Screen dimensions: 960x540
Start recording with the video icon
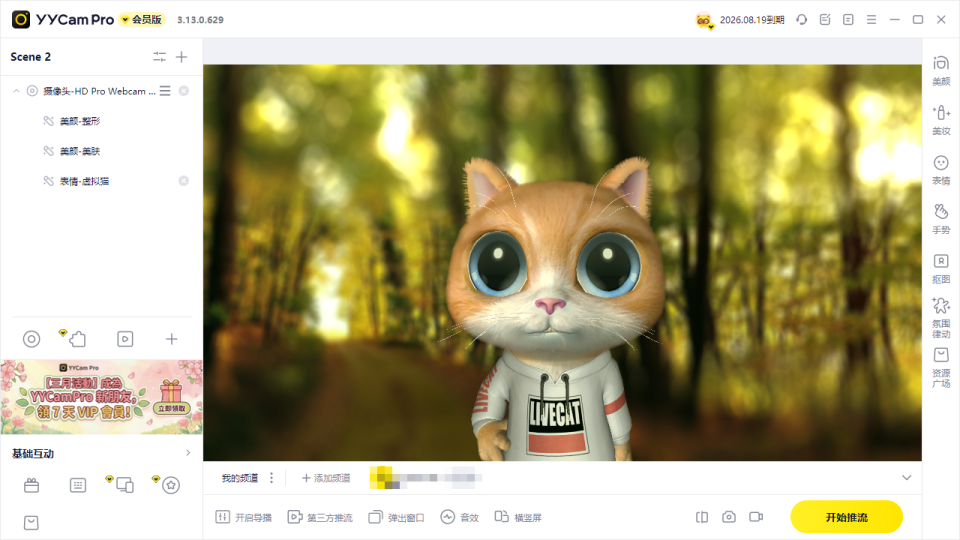tap(756, 517)
